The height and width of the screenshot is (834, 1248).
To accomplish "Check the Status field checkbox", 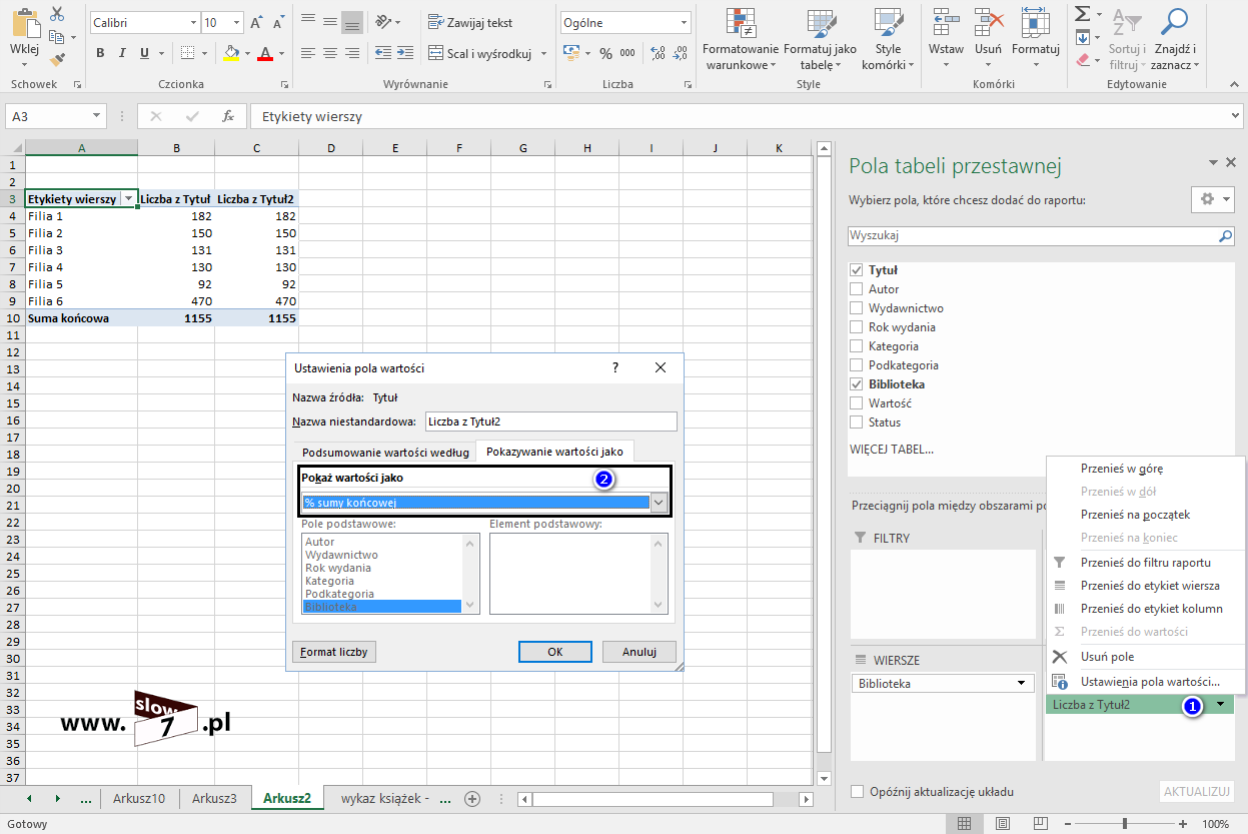I will tap(856, 422).
